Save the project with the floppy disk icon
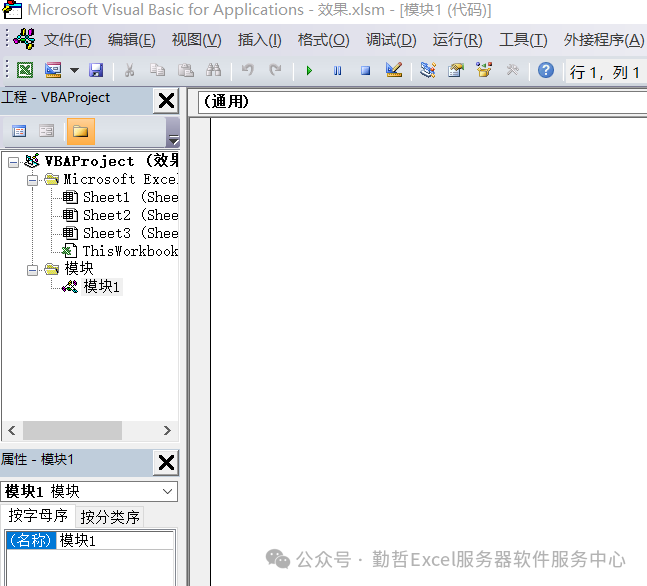Image resolution: width=647 pixels, height=586 pixels. pos(96,70)
